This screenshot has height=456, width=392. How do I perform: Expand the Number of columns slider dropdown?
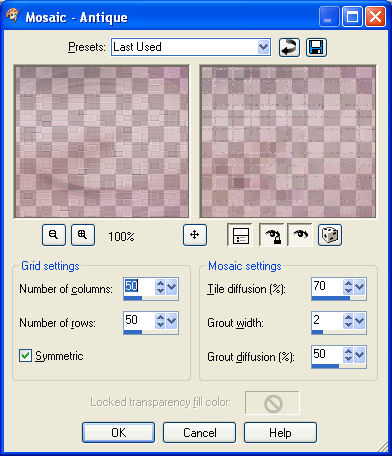(171, 287)
